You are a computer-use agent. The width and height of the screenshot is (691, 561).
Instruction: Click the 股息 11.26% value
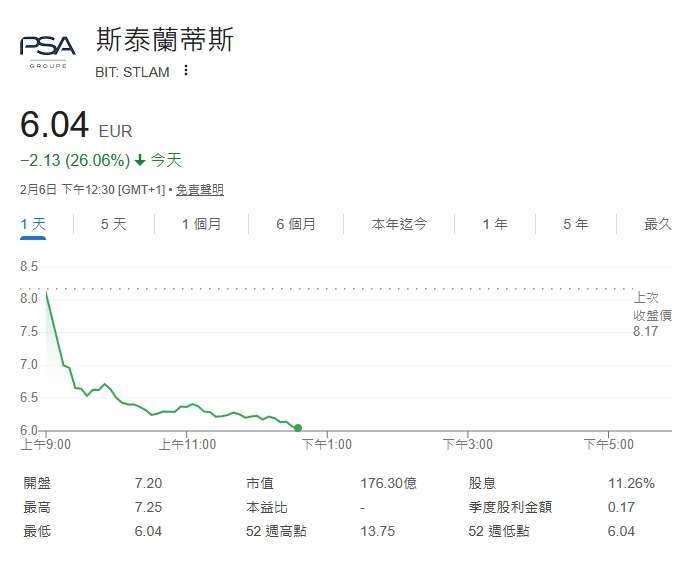[x=630, y=483]
